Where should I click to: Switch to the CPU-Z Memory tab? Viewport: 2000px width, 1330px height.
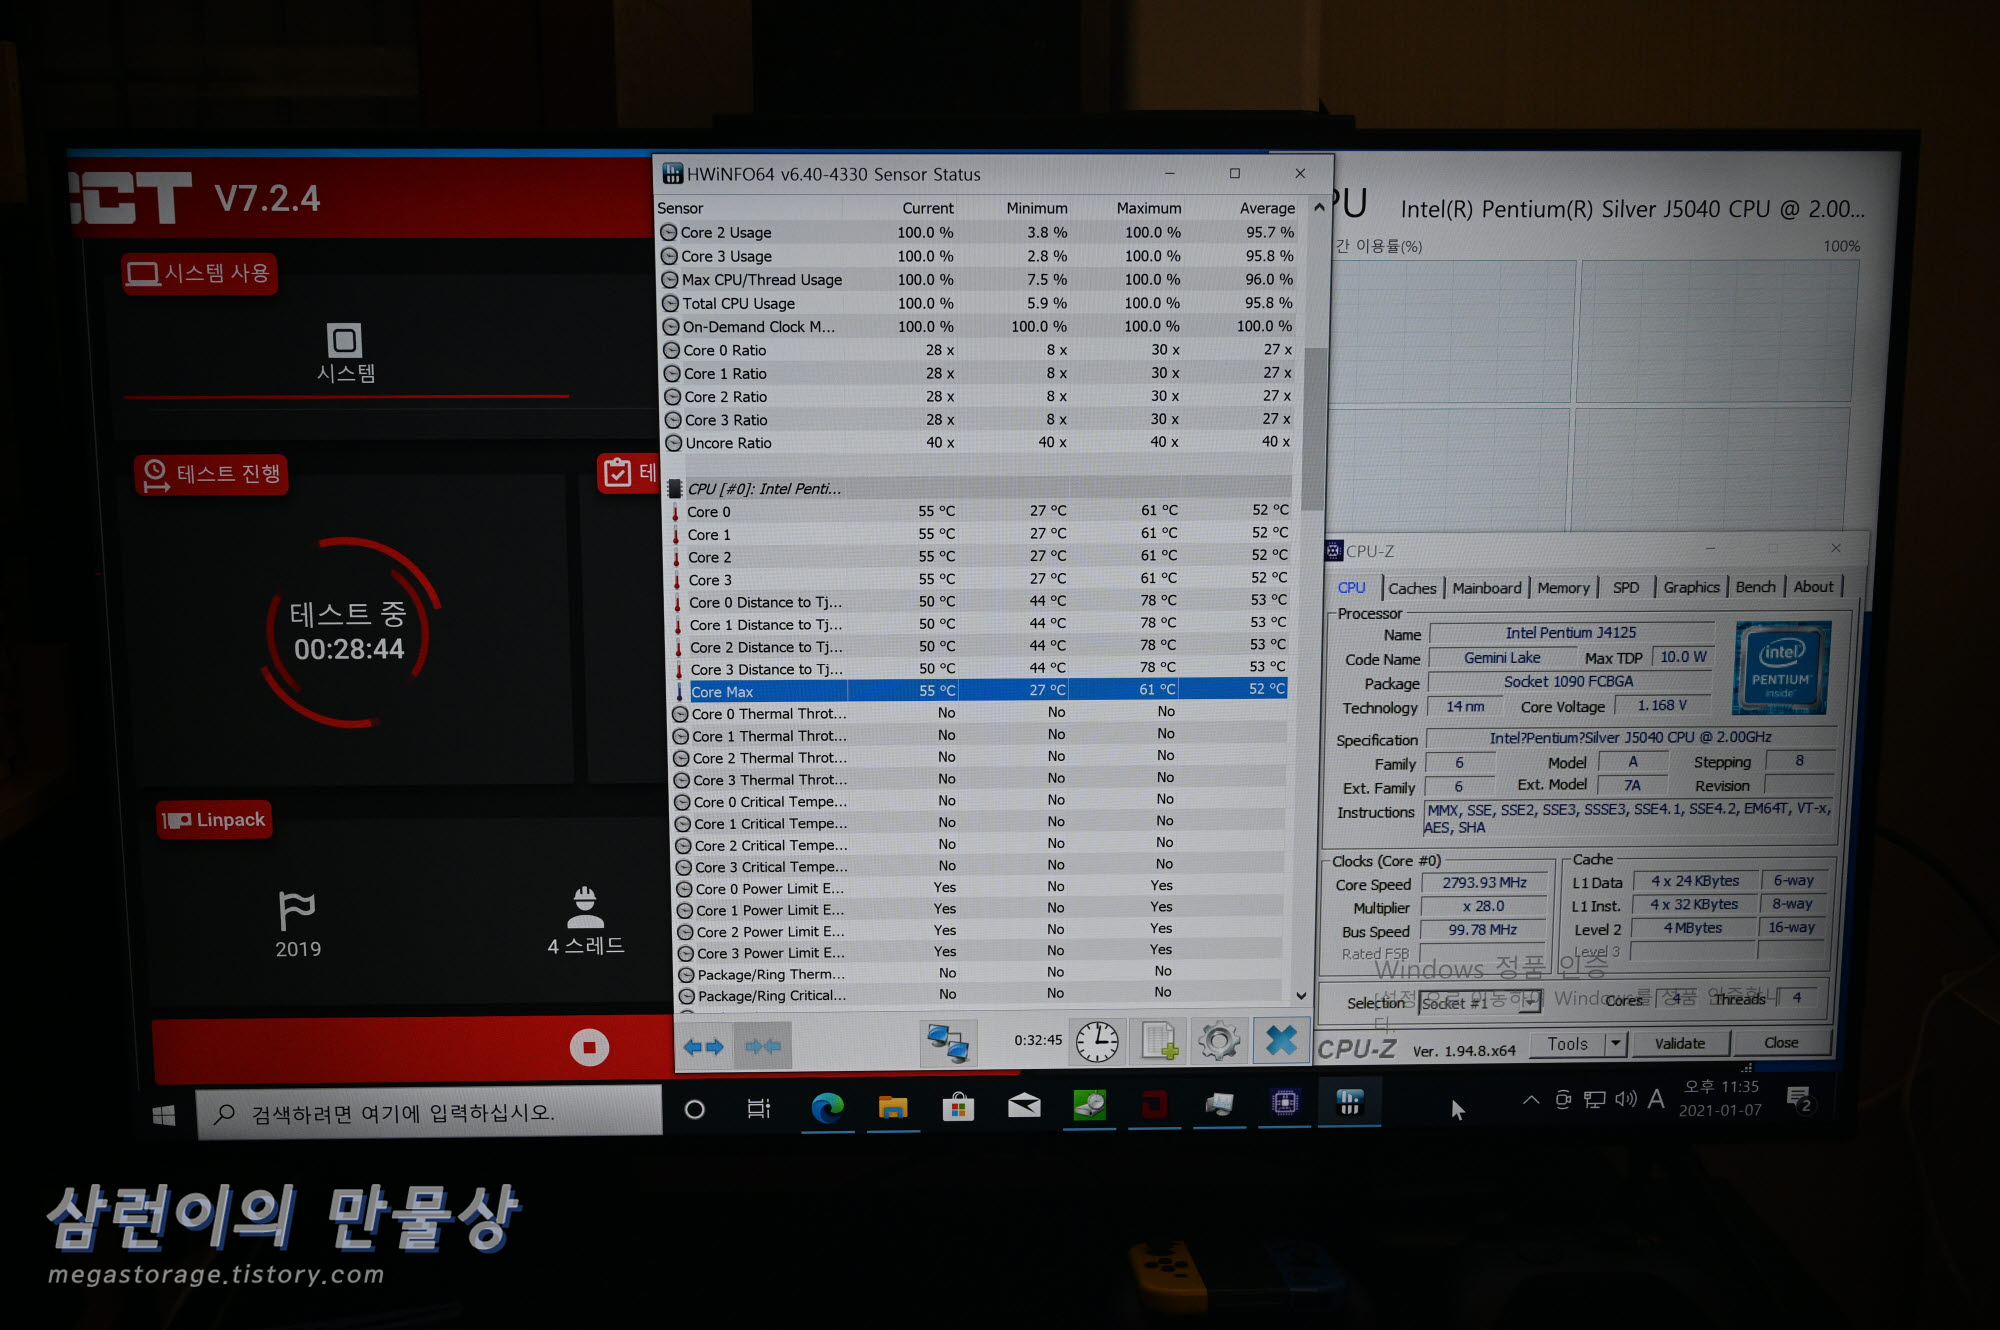tap(1563, 588)
